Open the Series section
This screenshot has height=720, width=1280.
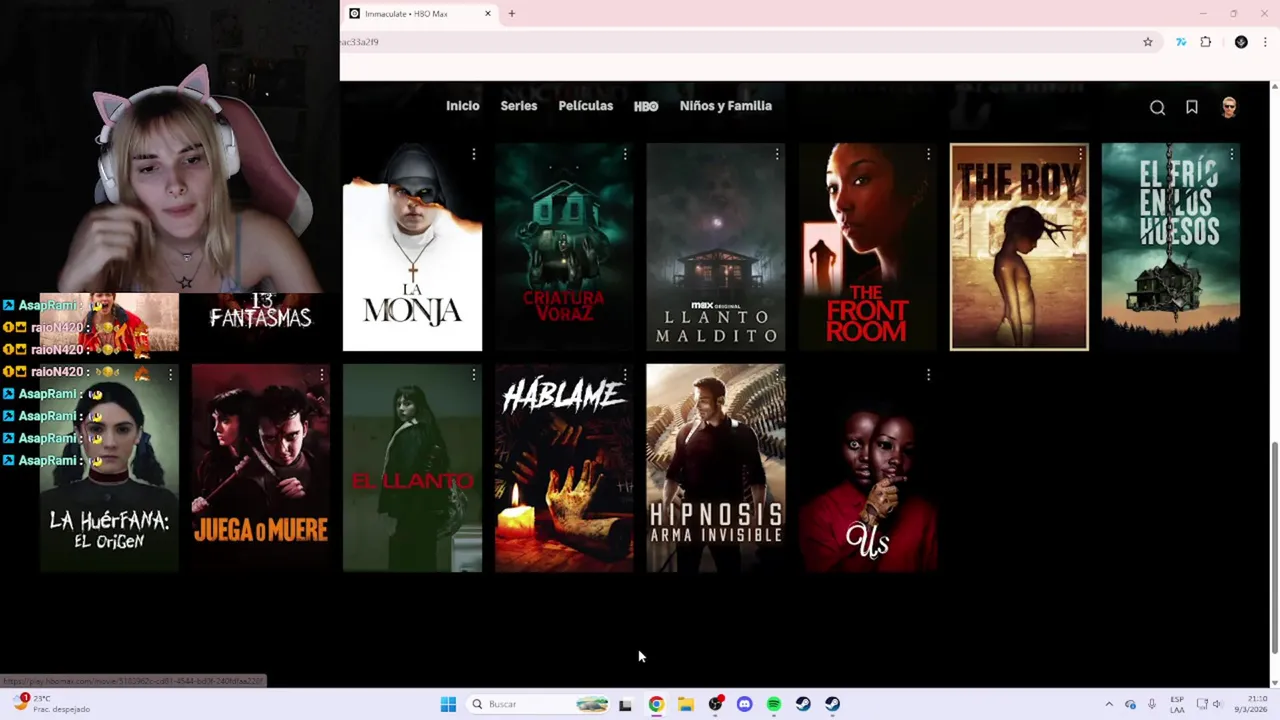519,106
